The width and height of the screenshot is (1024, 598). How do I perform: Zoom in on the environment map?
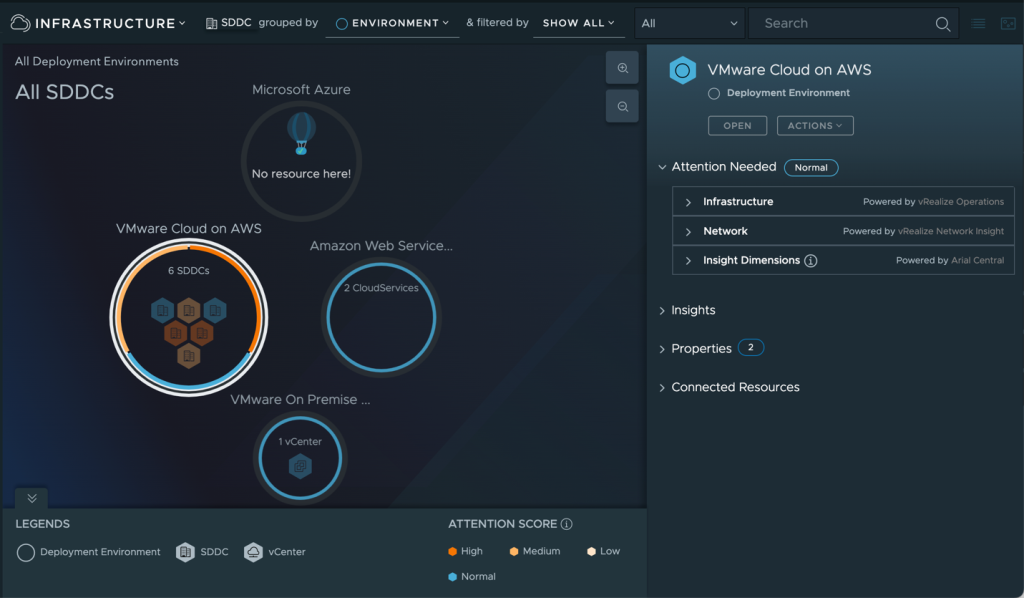tap(622, 68)
